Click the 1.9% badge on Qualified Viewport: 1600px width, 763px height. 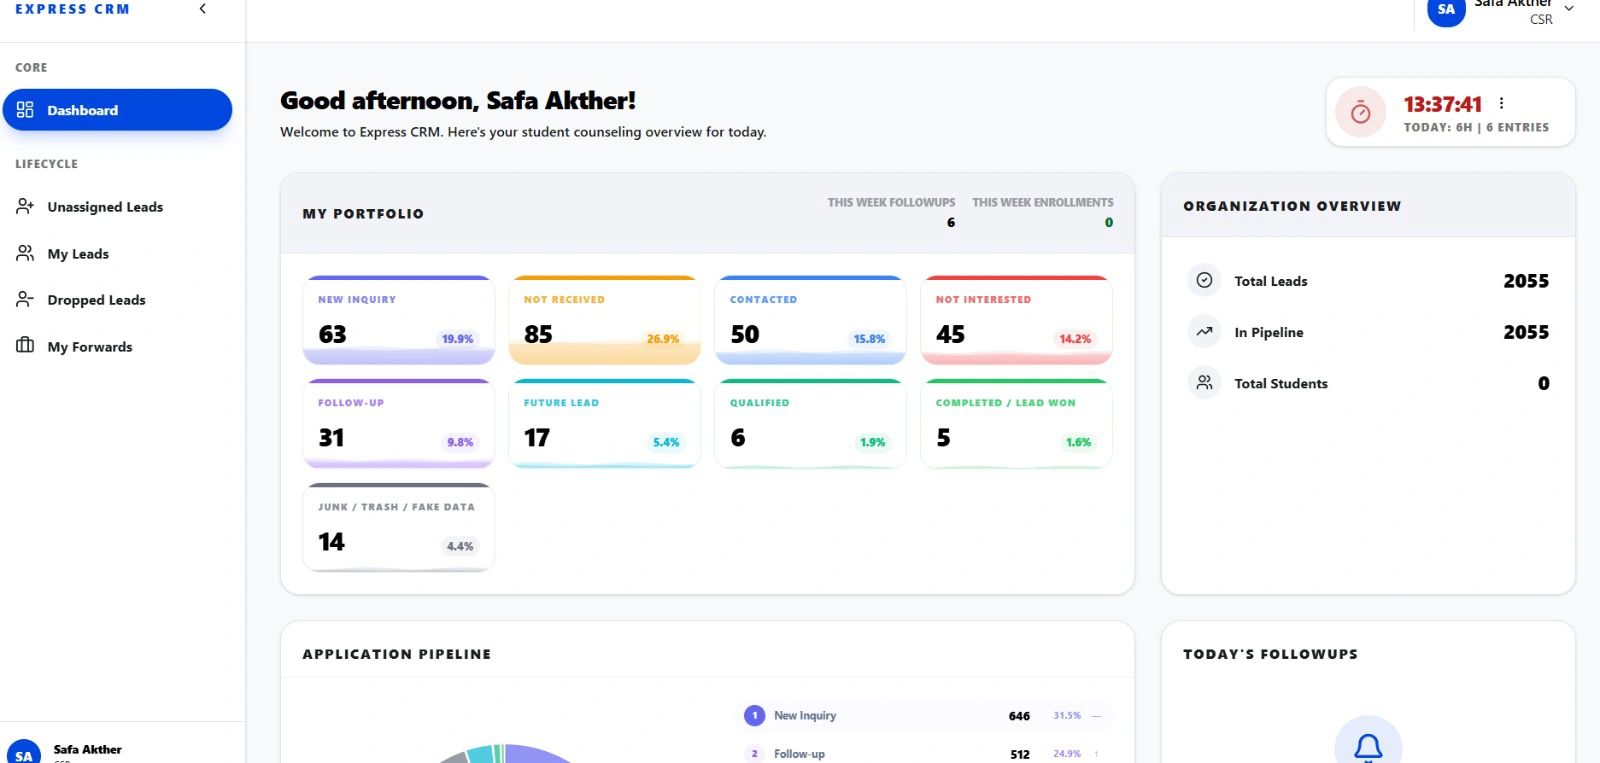click(x=872, y=442)
